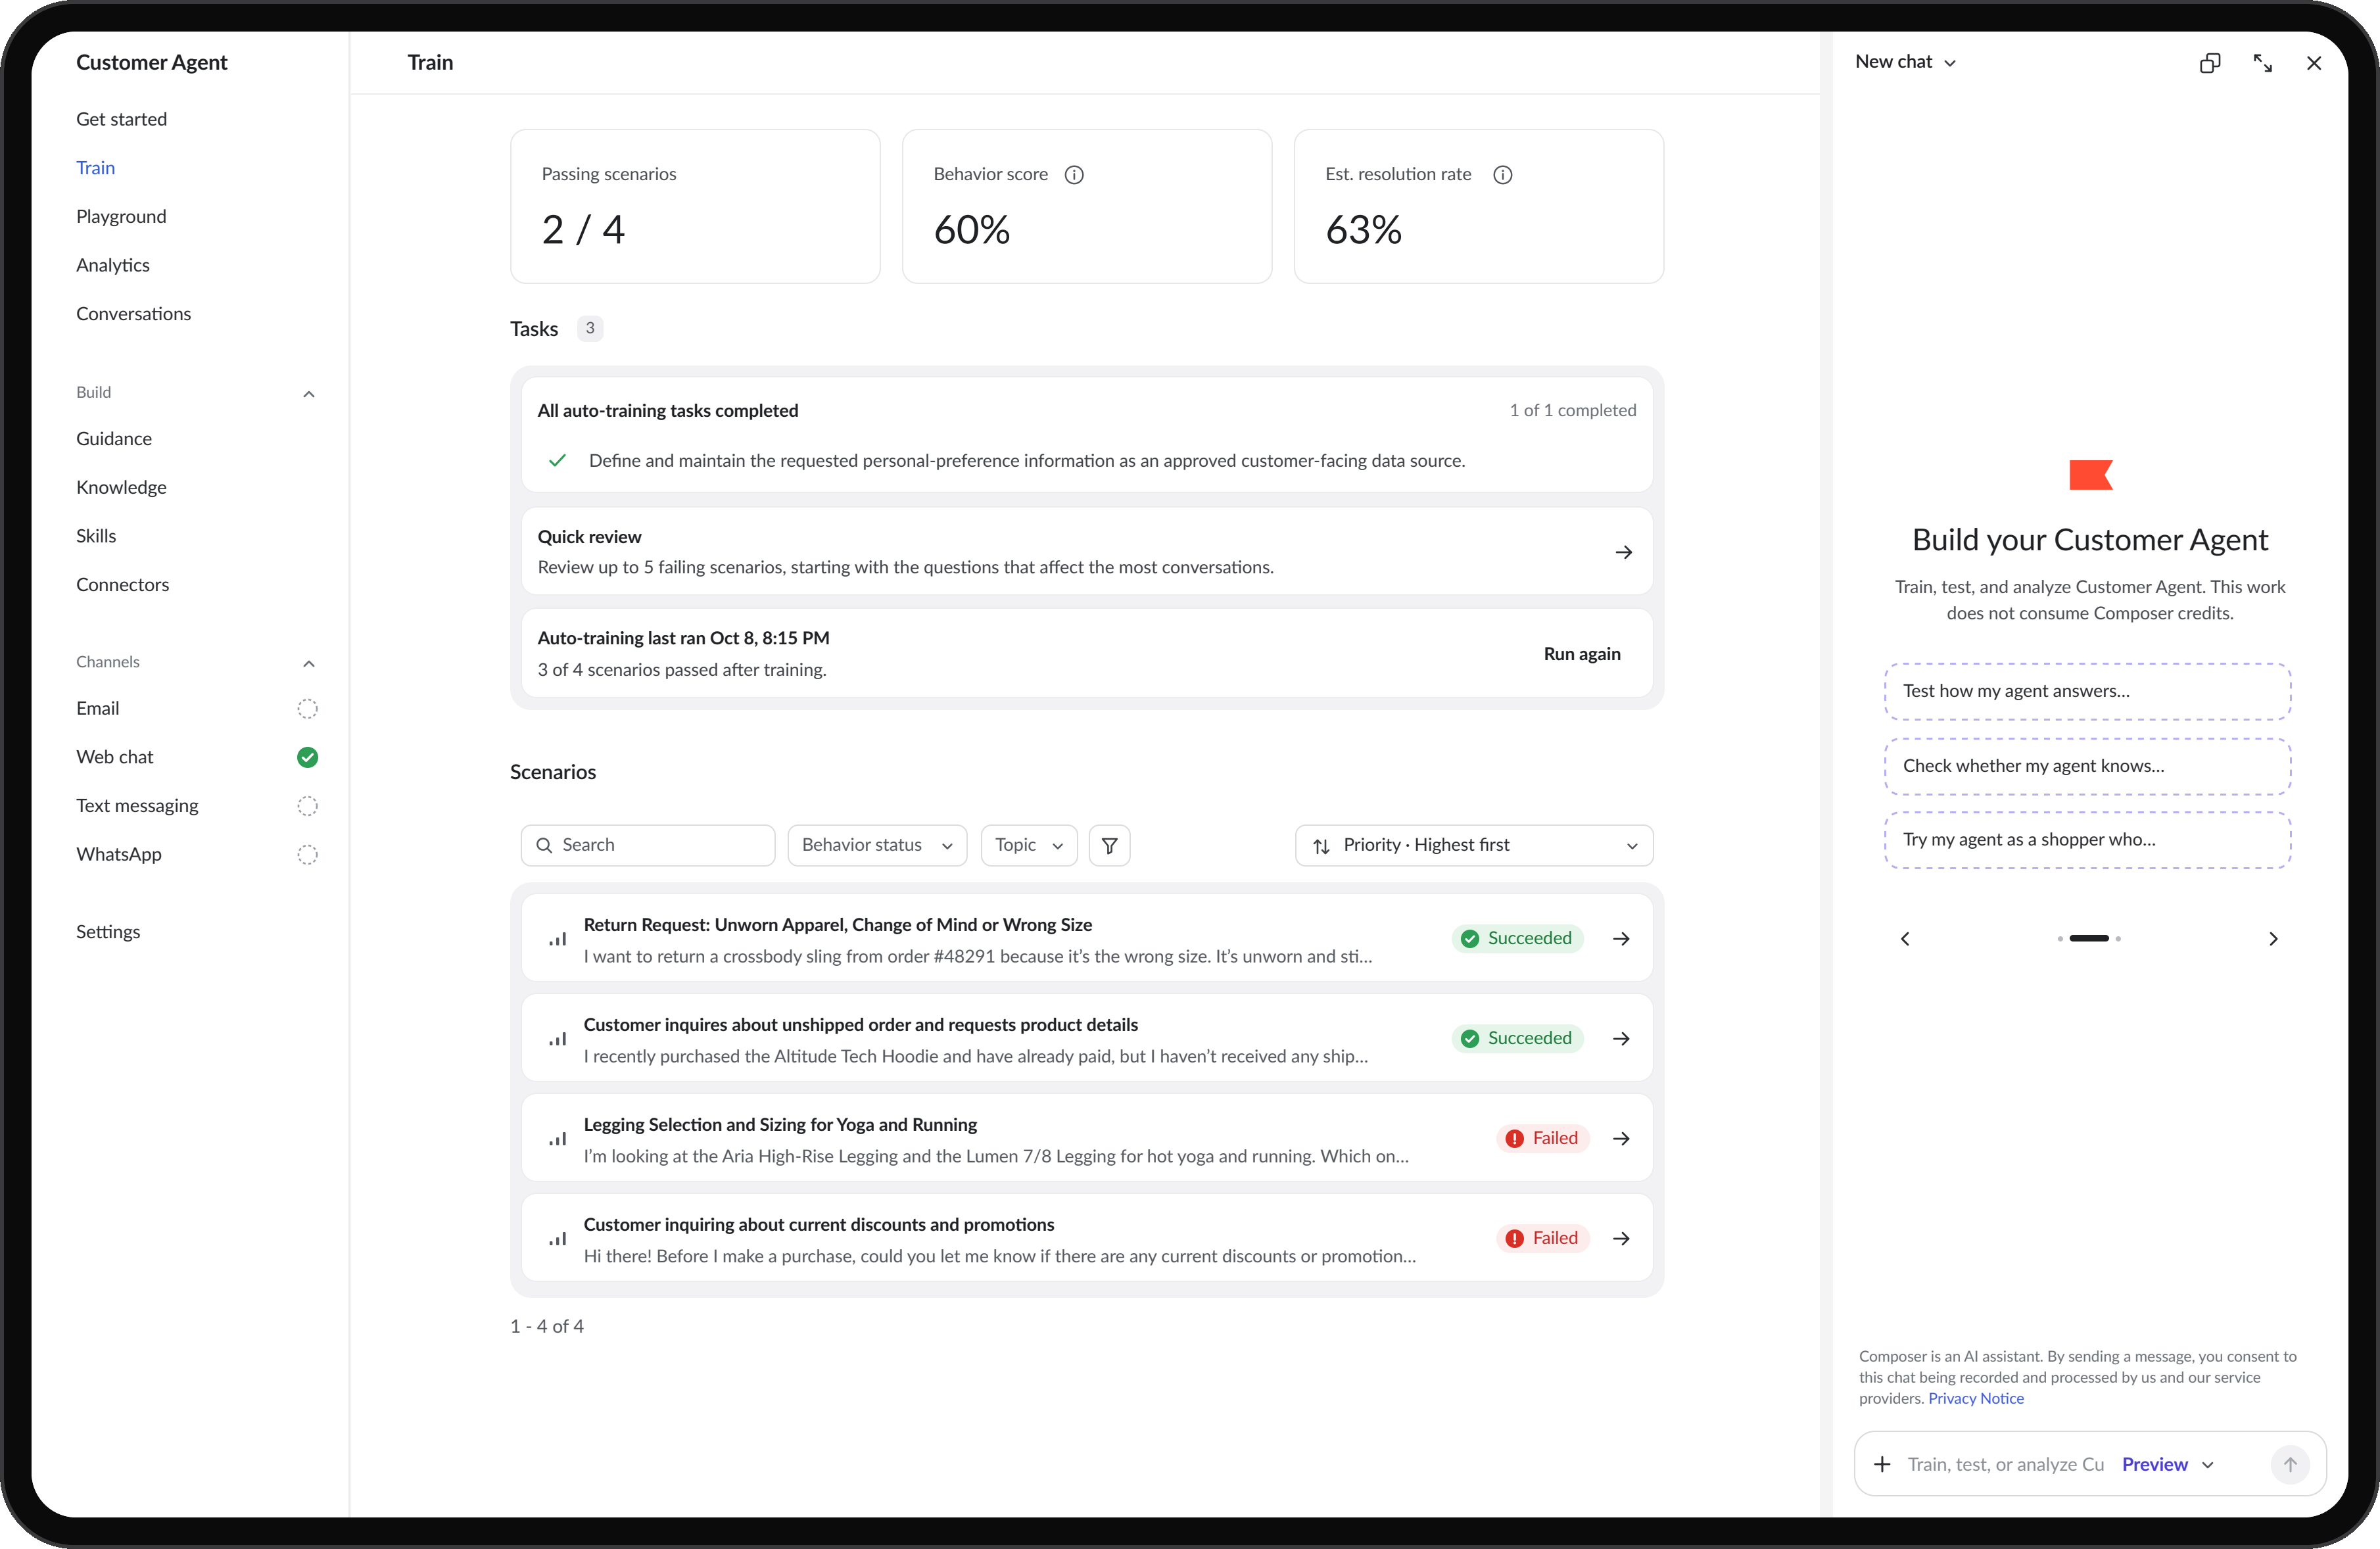Select the 'Try my agent as a shopper who…' suggestion

point(2087,840)
